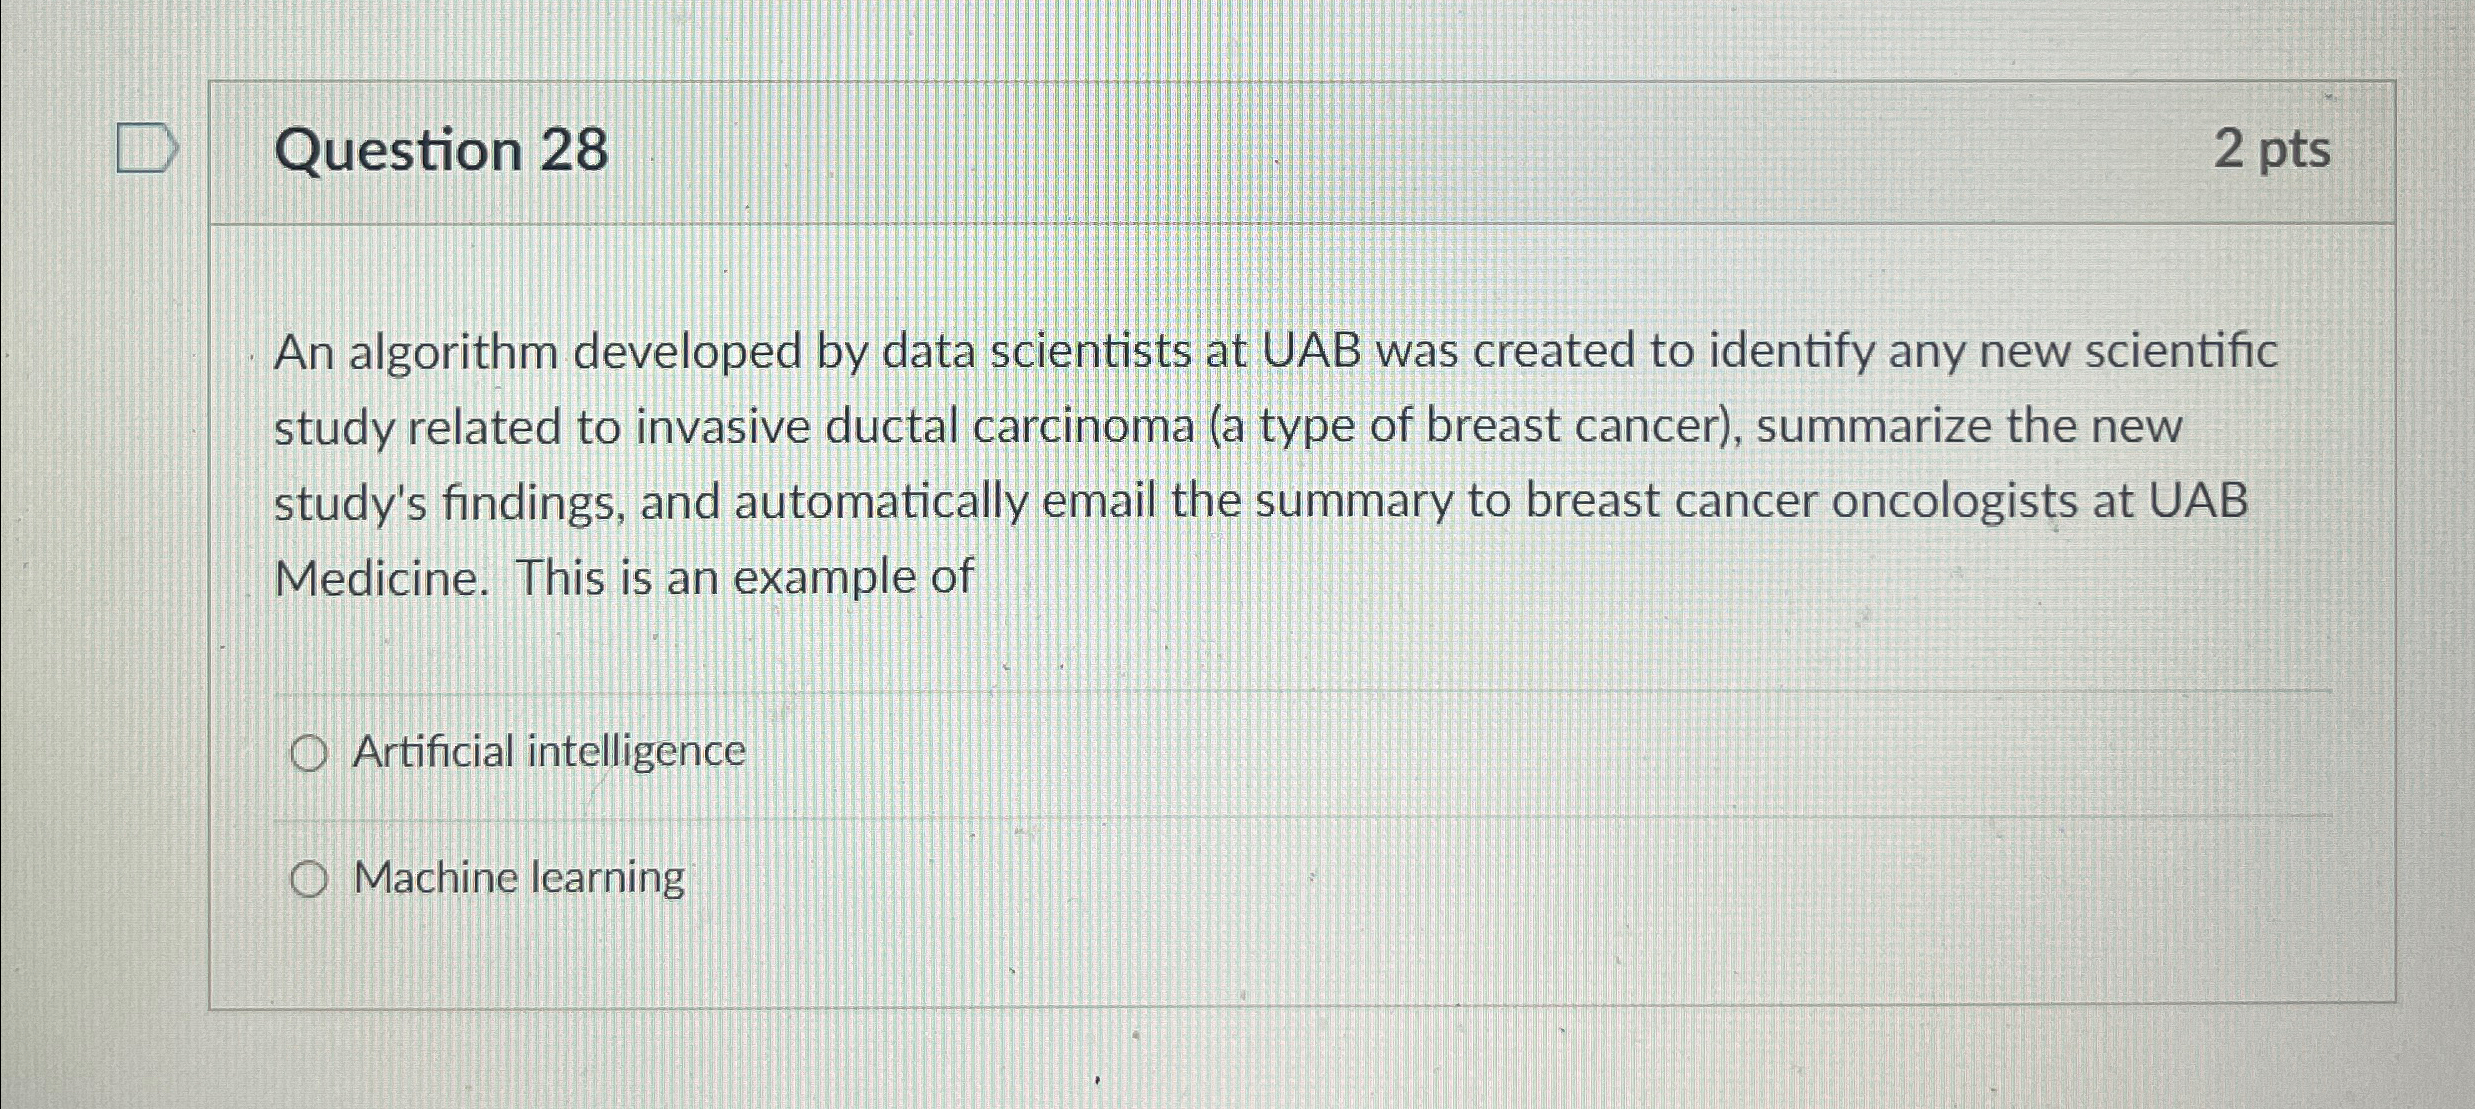2475x1109 pixels.
Task: Click the Question 28 header
Action: click(x=443, y=150)
